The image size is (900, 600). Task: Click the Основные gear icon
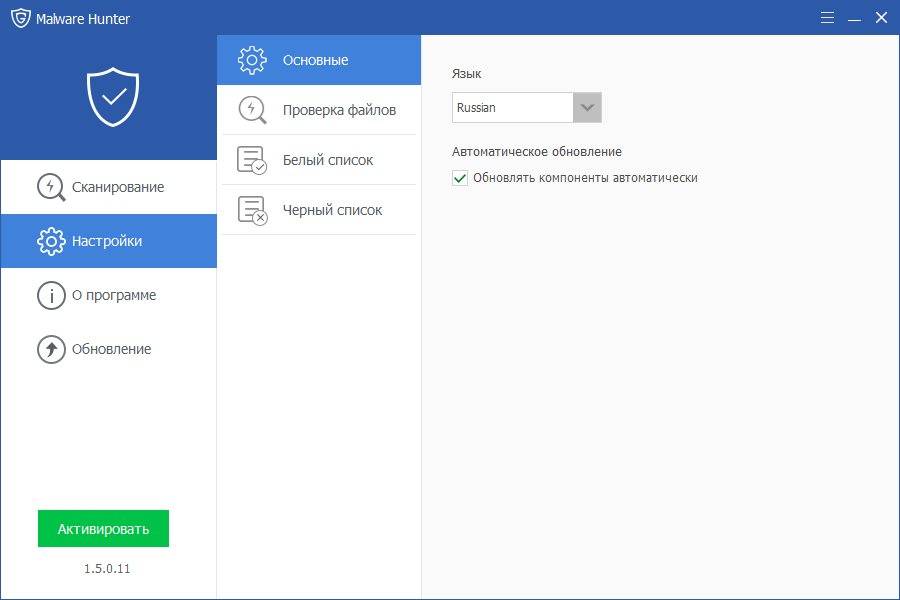tap(252, 60)
